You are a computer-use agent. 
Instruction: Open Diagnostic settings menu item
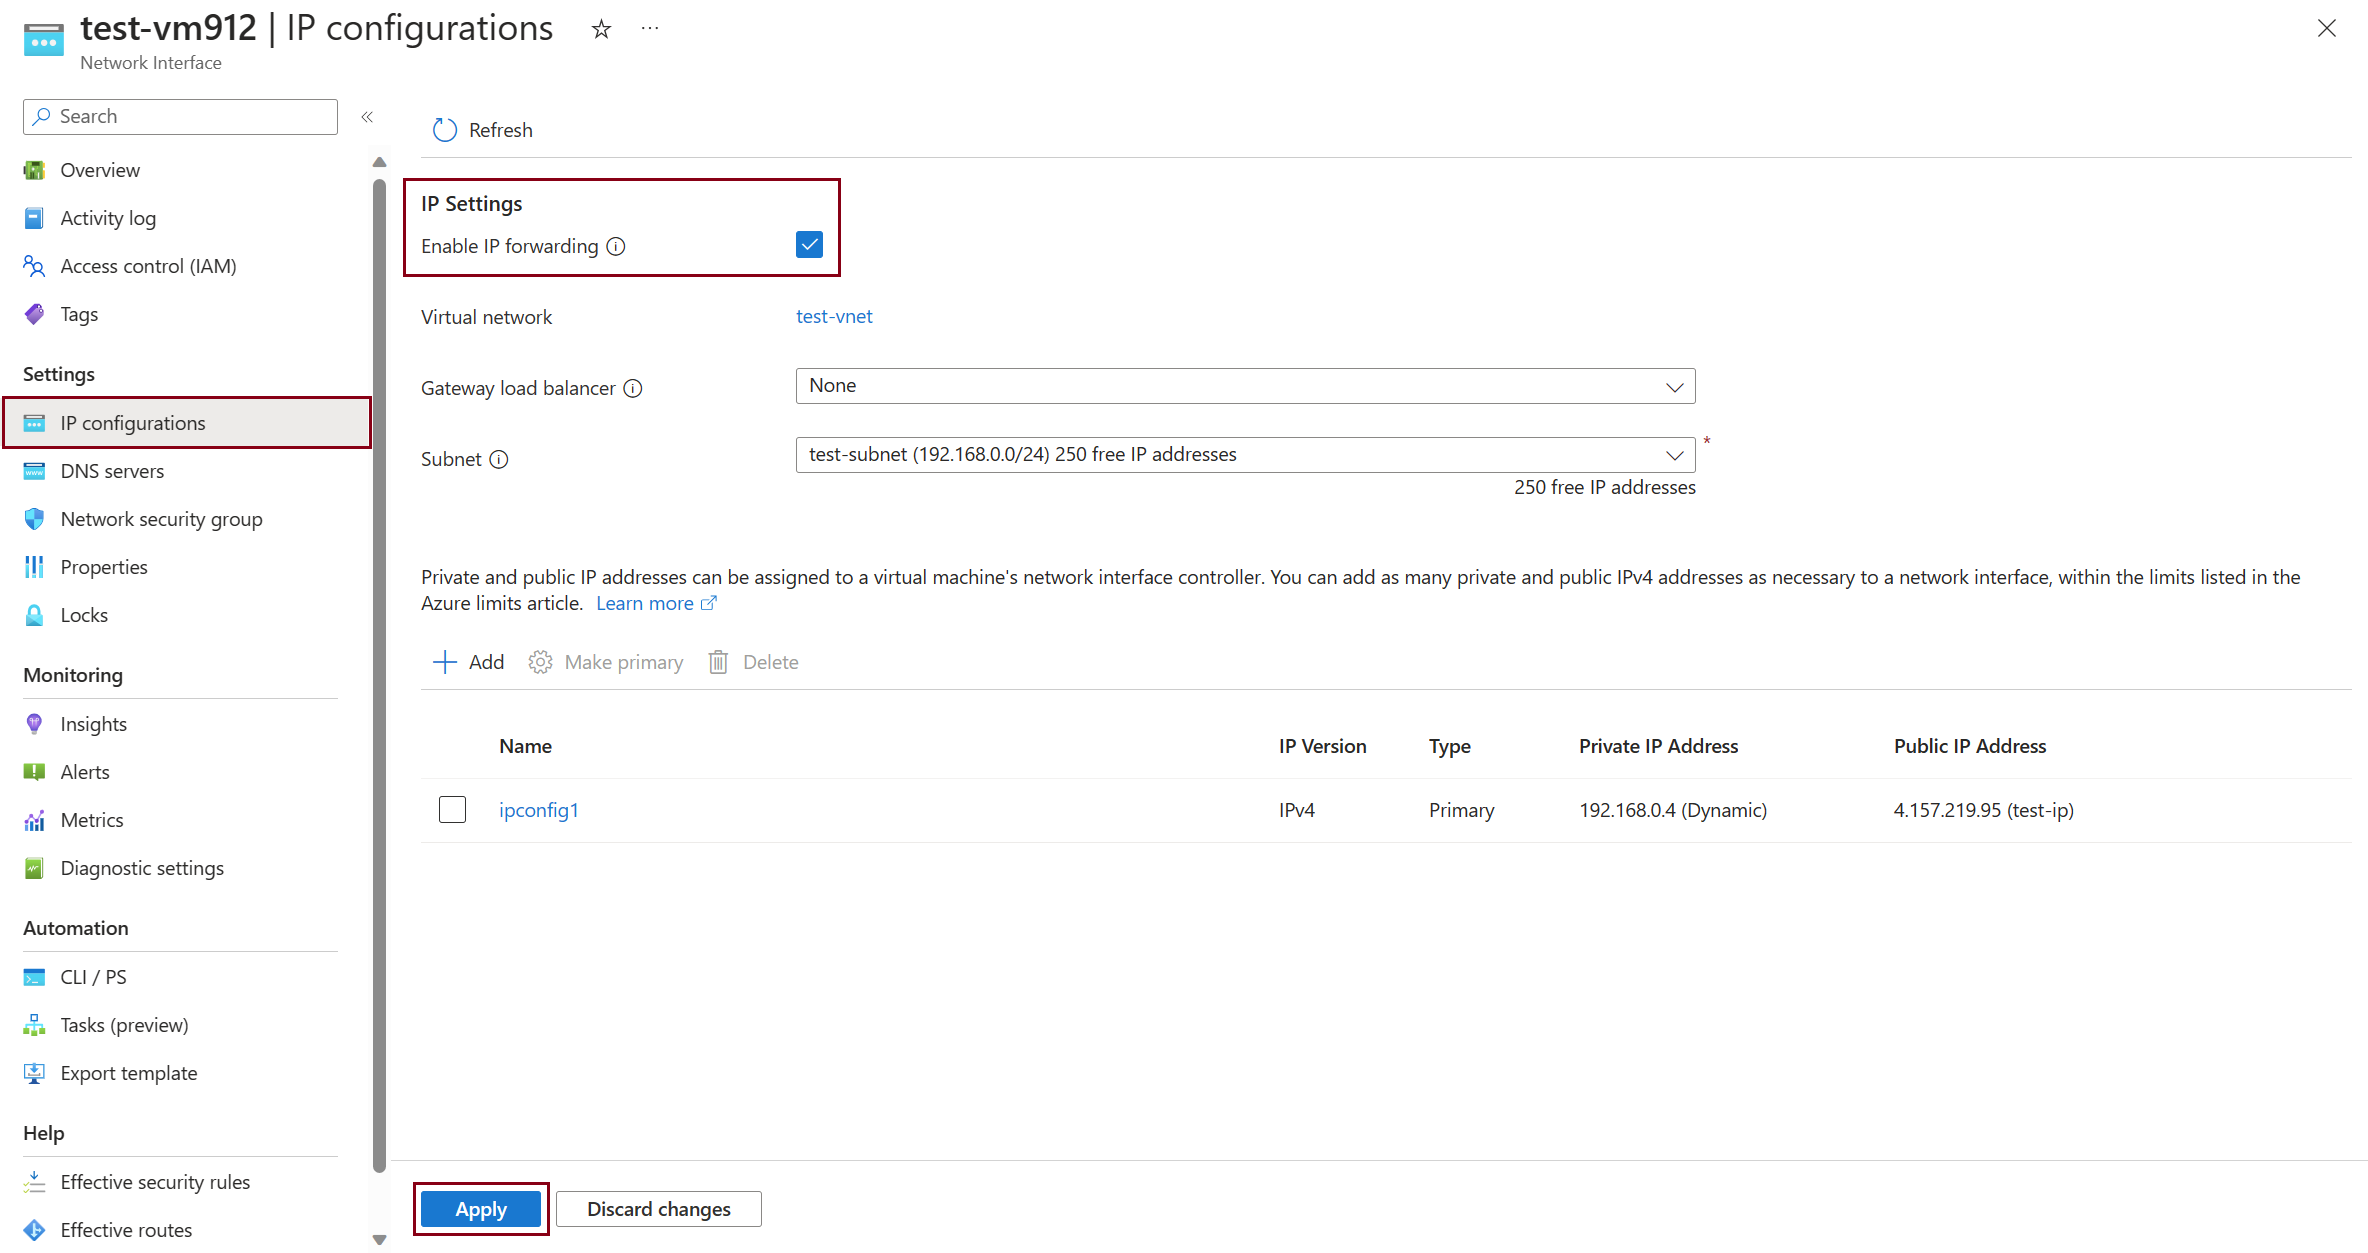tap(142, 868)
